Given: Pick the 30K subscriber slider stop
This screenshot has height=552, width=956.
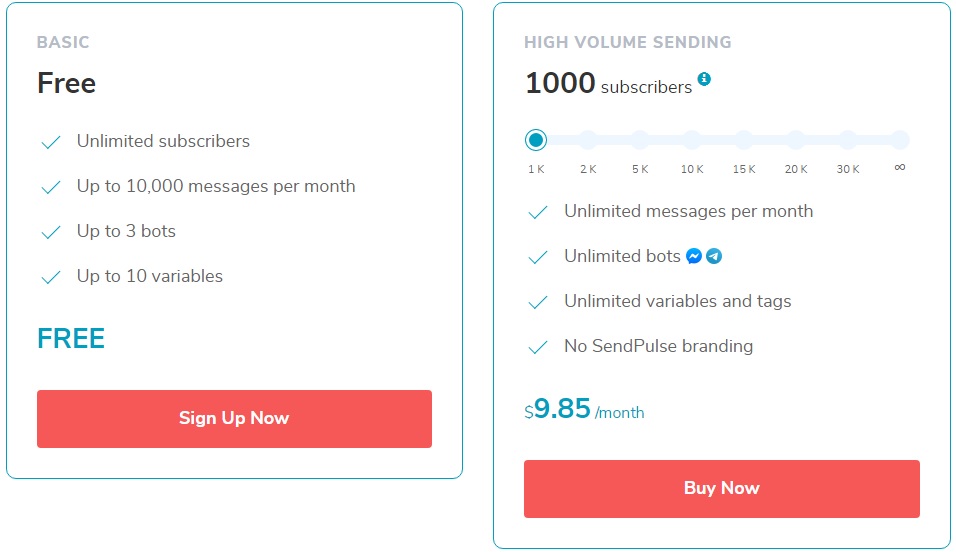Looking at the screenshot, I should point(847,140).
